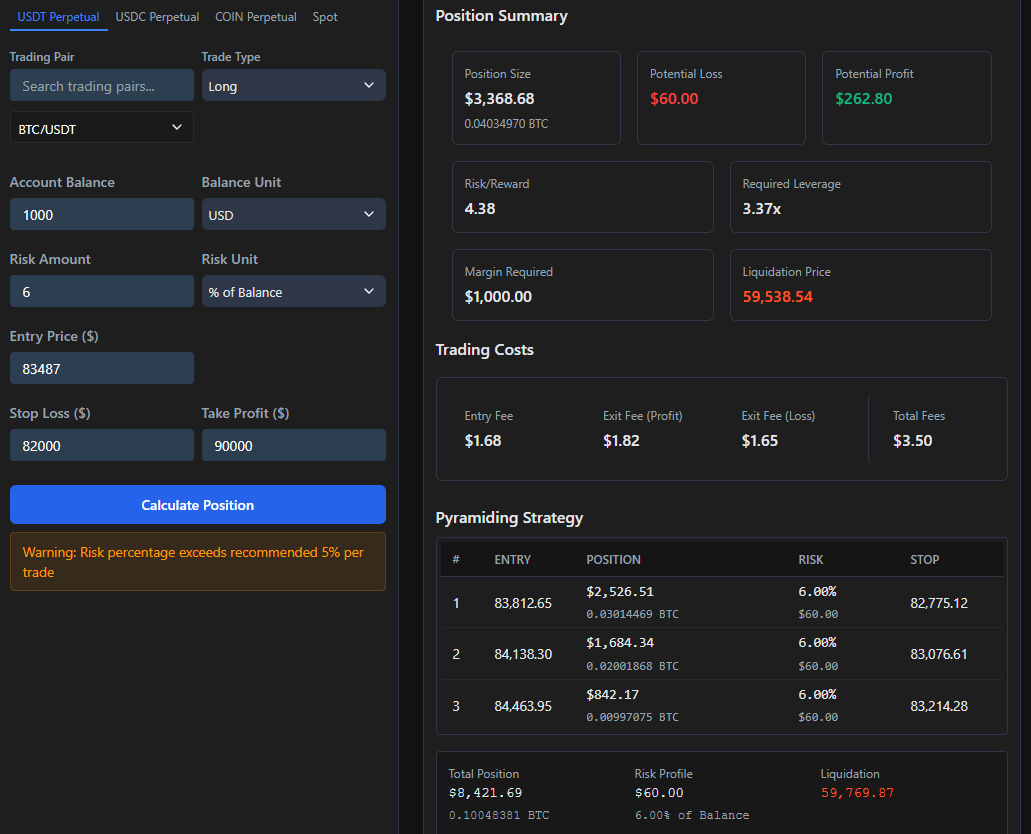This screenshot has height=834, width=1031.
Task: Click the Exit Fee (Profit) value $1.82
Action: click(621, 441)
